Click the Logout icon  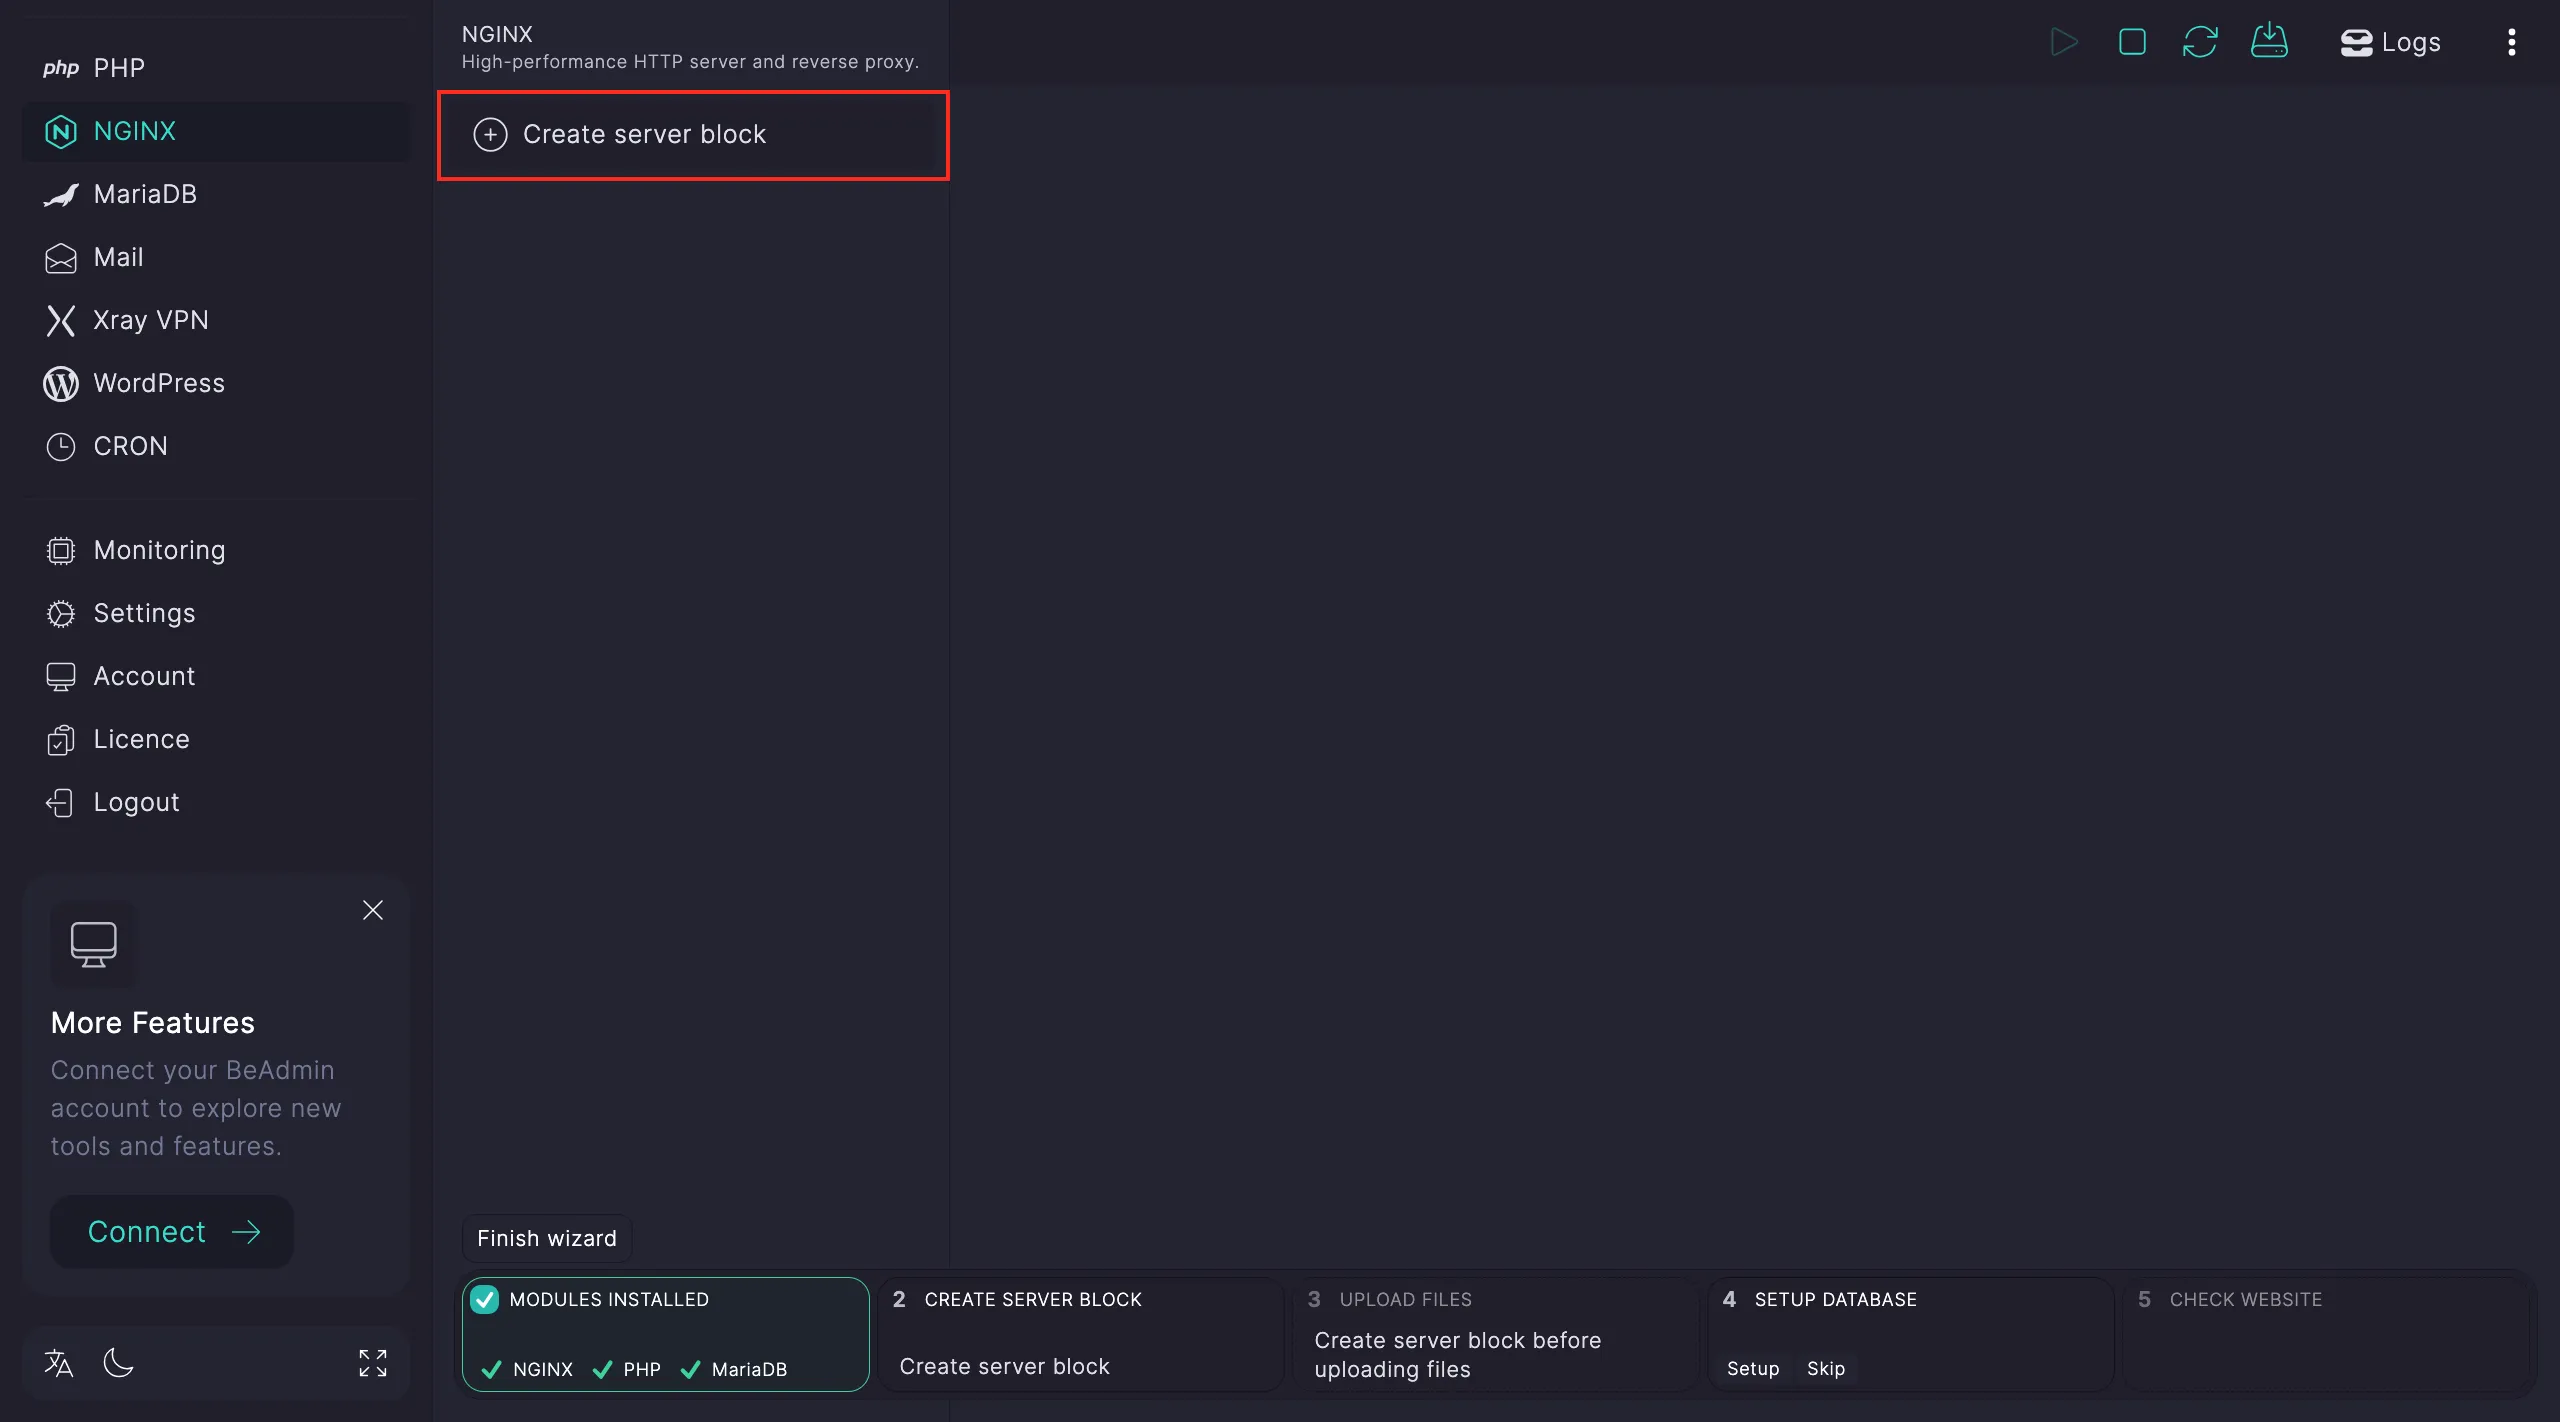pos(61,803)
